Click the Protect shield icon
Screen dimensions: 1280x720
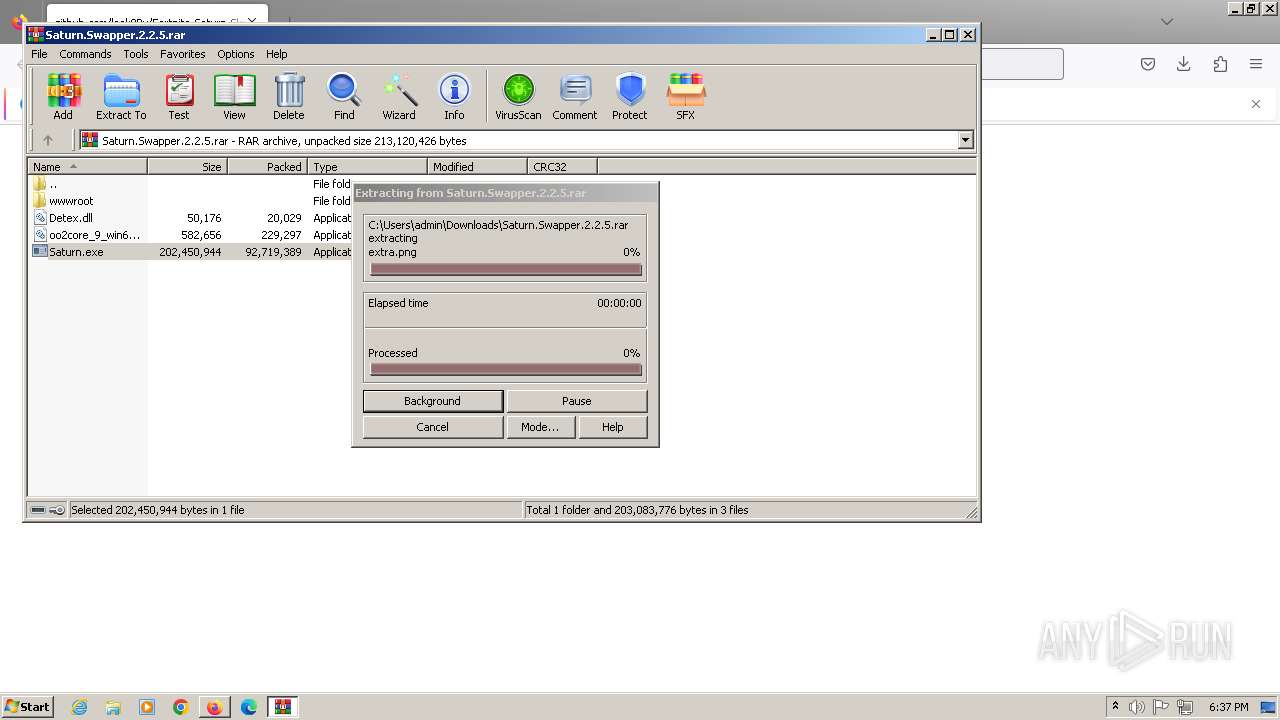point(630,97)
